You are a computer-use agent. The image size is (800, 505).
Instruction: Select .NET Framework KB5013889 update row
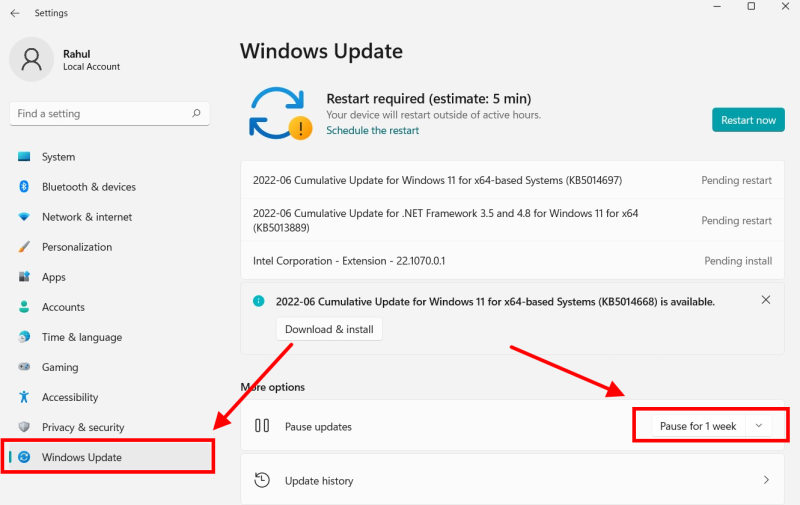pos(512,220)
